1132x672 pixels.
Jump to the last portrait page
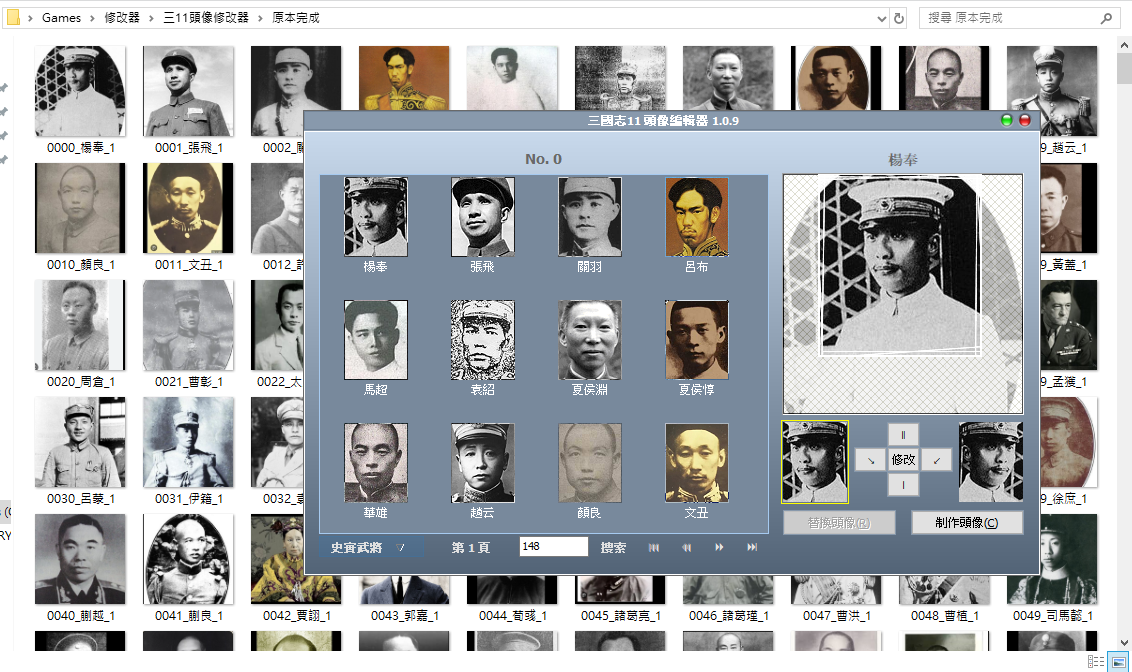click(752, 548)
